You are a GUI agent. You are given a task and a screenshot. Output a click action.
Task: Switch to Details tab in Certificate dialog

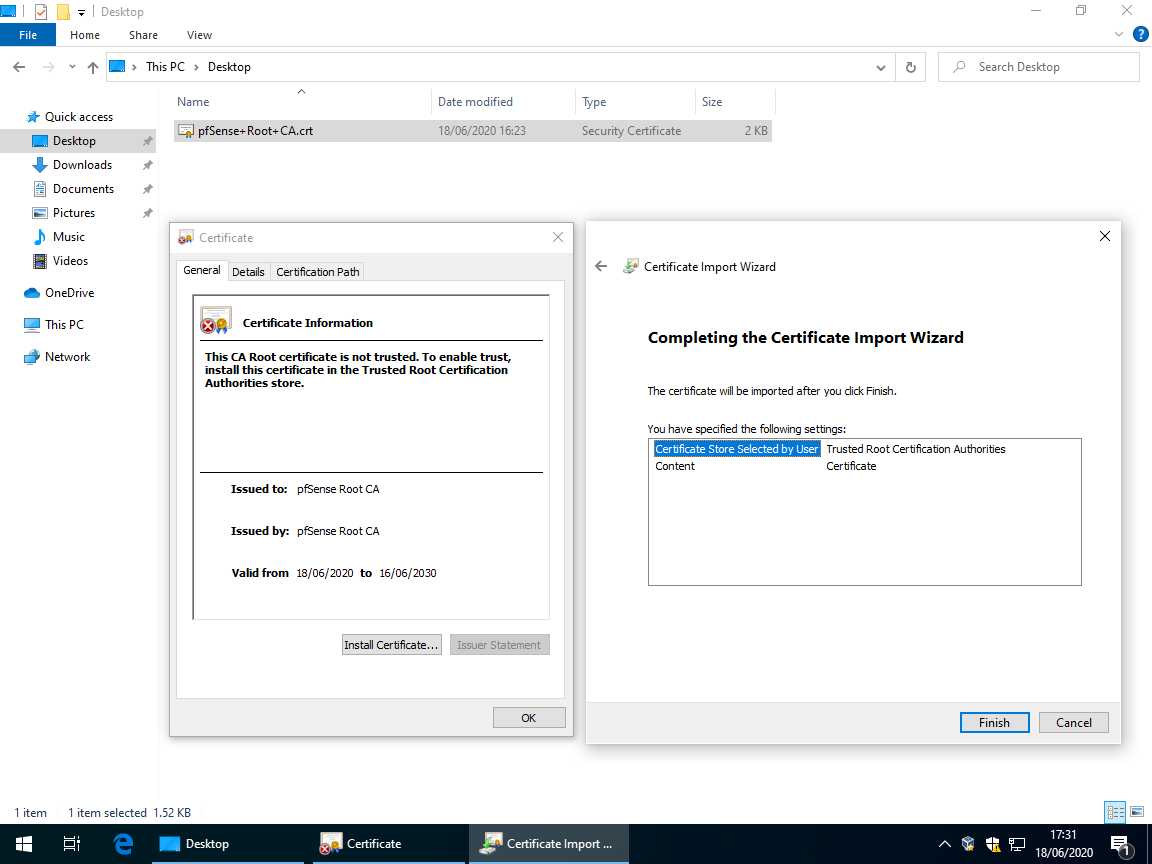(248, 272)
